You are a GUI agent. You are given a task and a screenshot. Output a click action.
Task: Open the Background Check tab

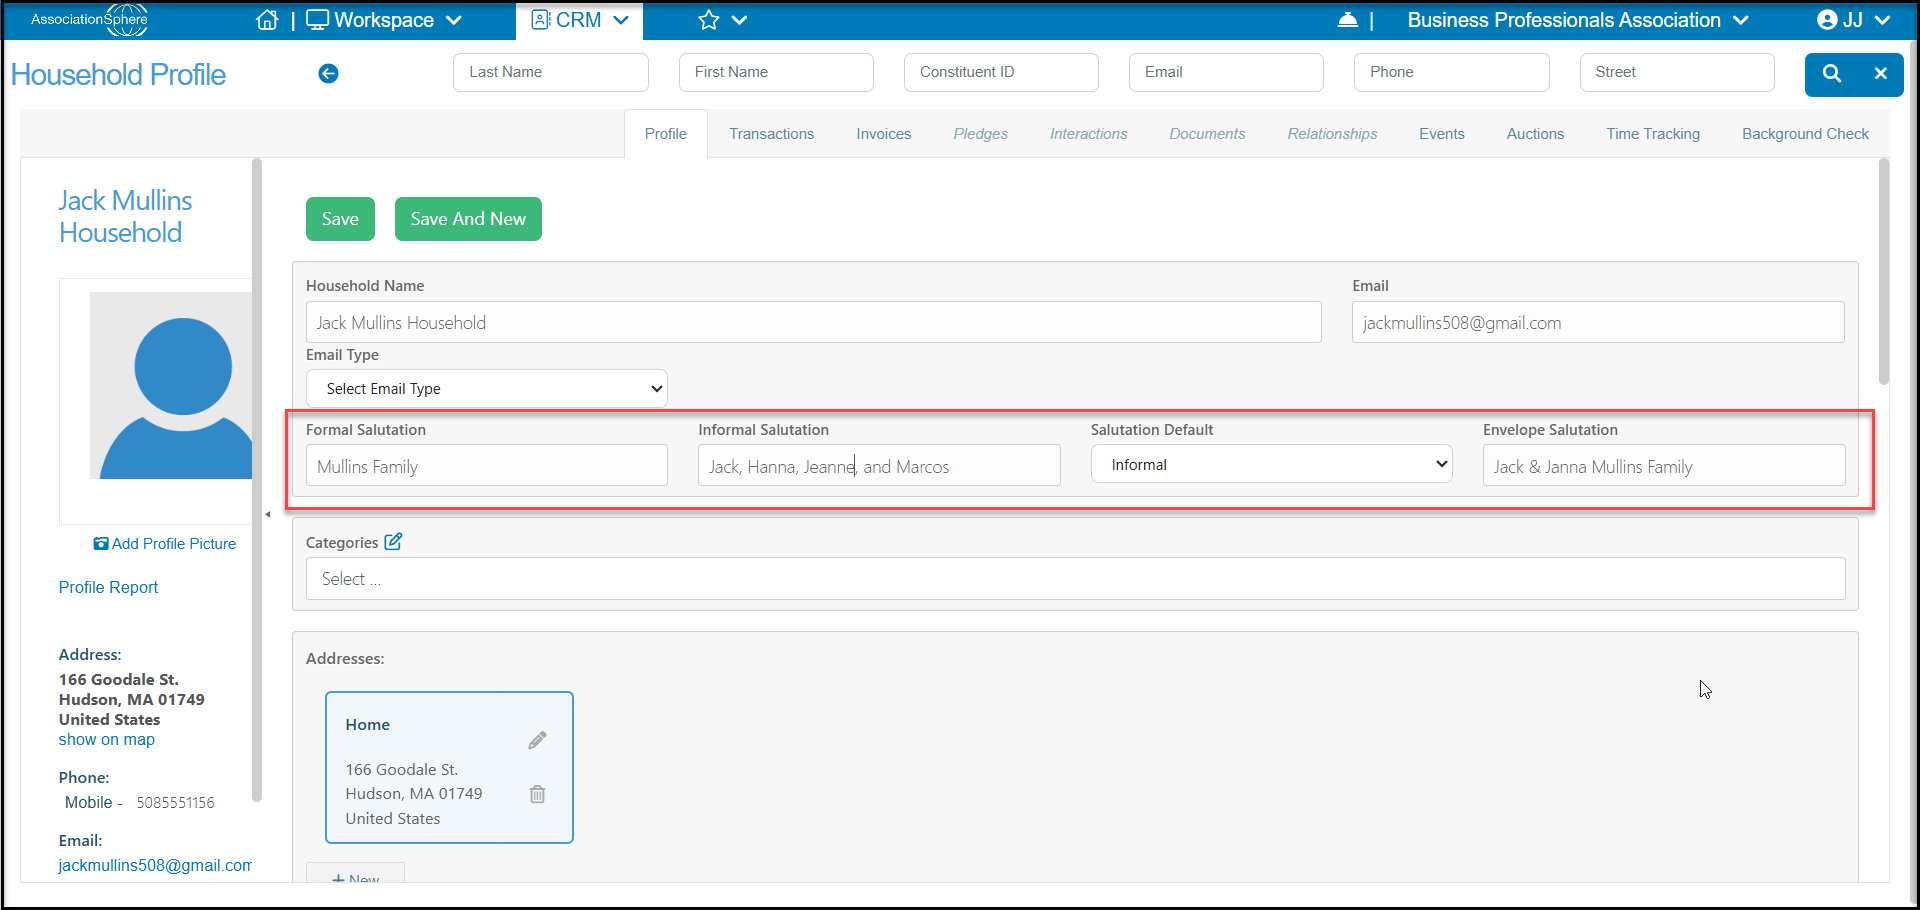(1805, 134)
